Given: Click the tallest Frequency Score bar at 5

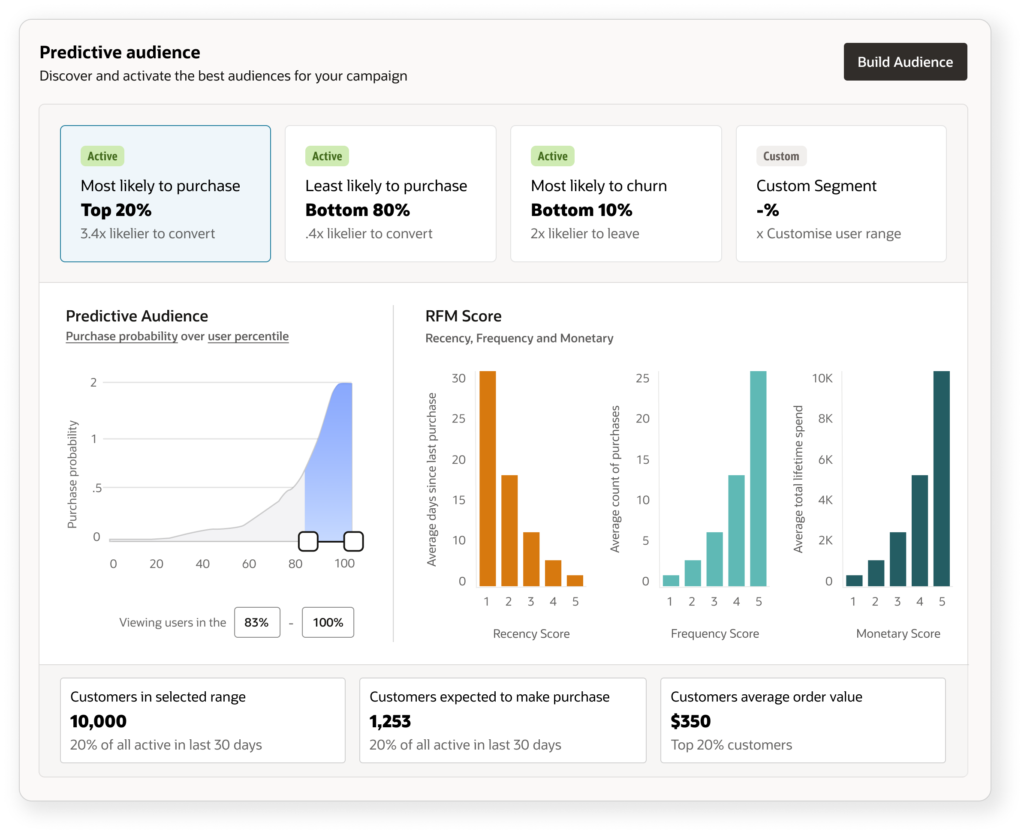Looking at the screenshot, I should click(x=758, y=478).
